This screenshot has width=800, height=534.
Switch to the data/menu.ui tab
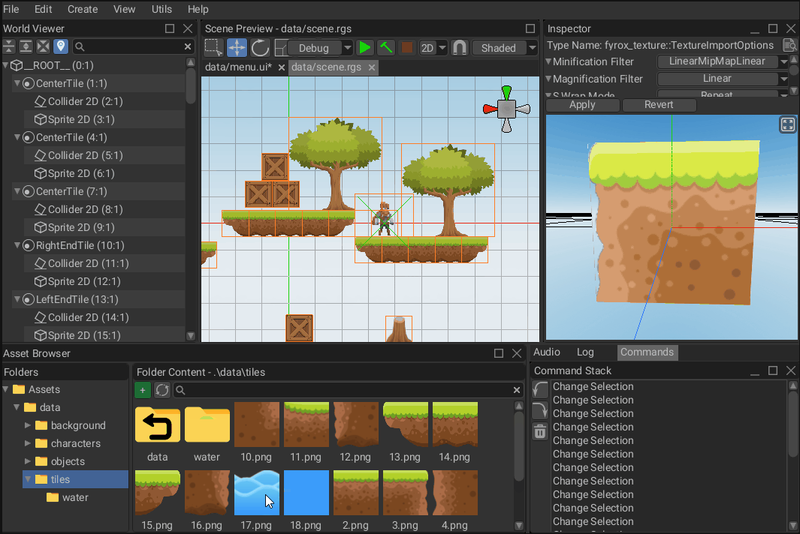pyautogui.click(x=240, y=67)
